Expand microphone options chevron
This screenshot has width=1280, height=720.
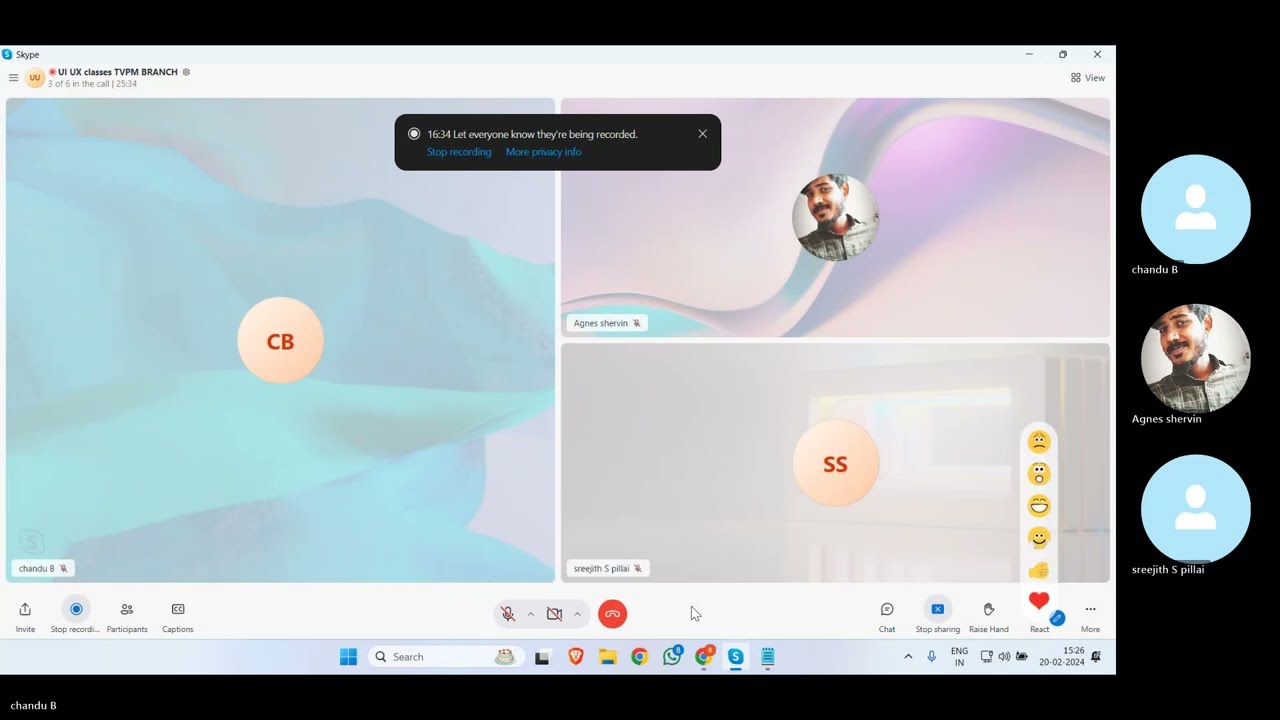[x=531, y=614]
